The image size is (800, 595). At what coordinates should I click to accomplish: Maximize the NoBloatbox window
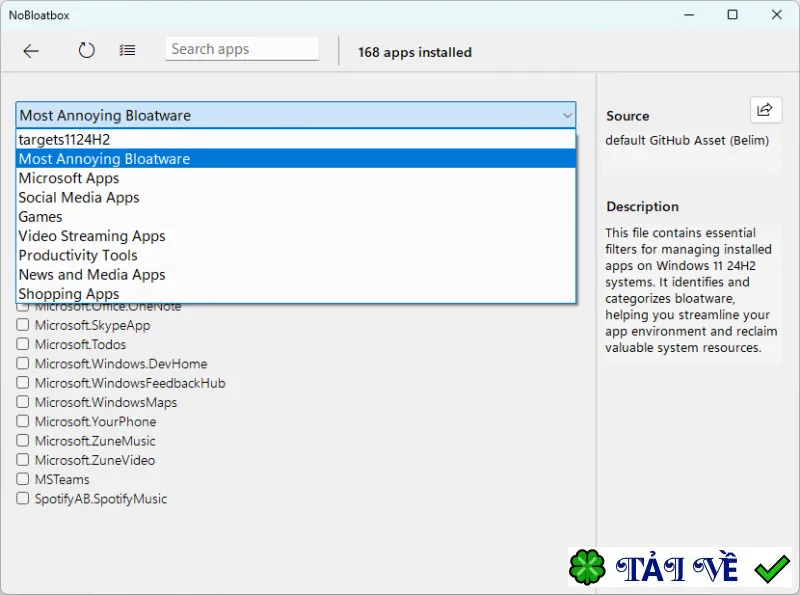[733, 15]
